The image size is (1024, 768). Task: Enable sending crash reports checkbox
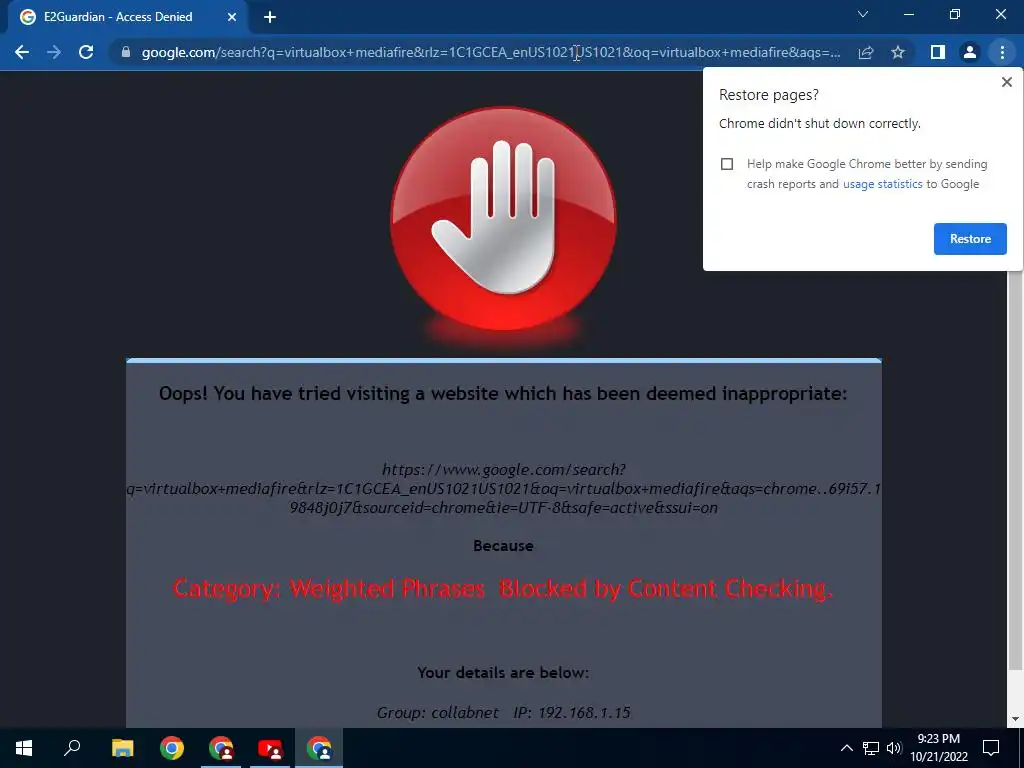727,164
